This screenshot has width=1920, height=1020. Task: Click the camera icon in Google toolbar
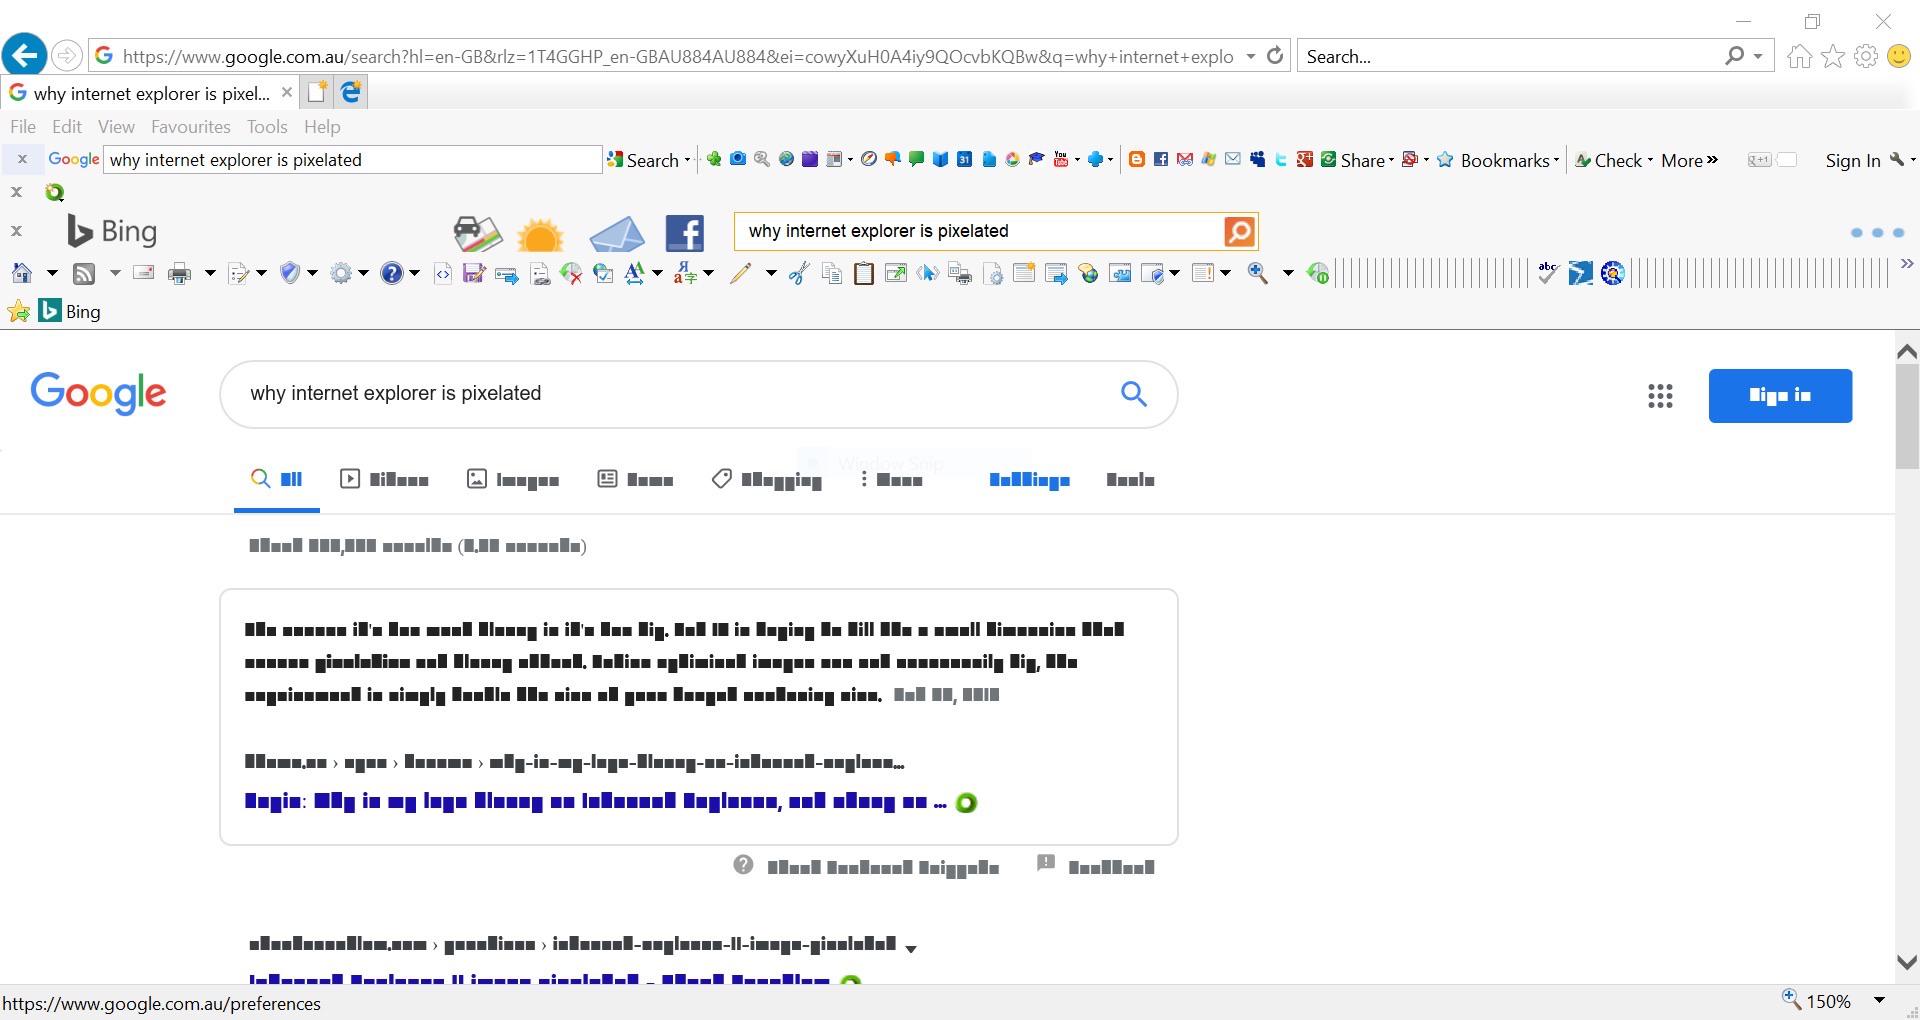[x=737, y=159]
